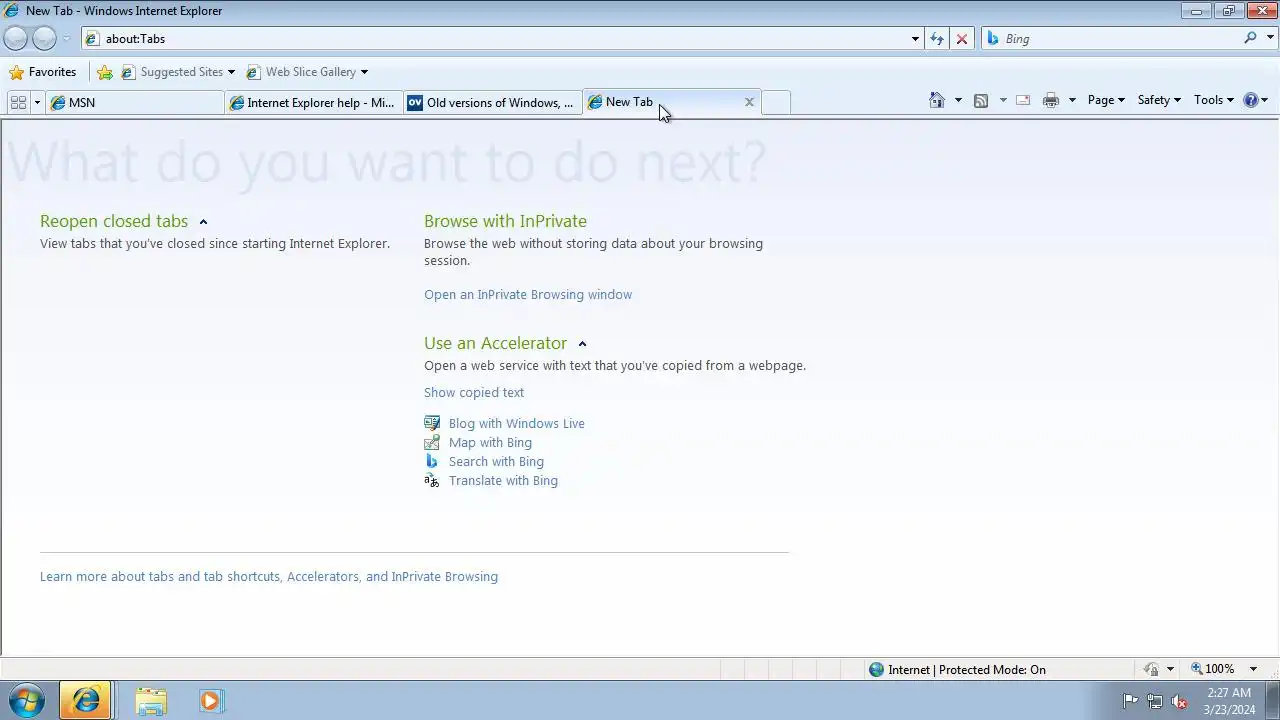Click the Quick Tabs grid icon
Screen dimensions: 1280x720
coord(18,102)
